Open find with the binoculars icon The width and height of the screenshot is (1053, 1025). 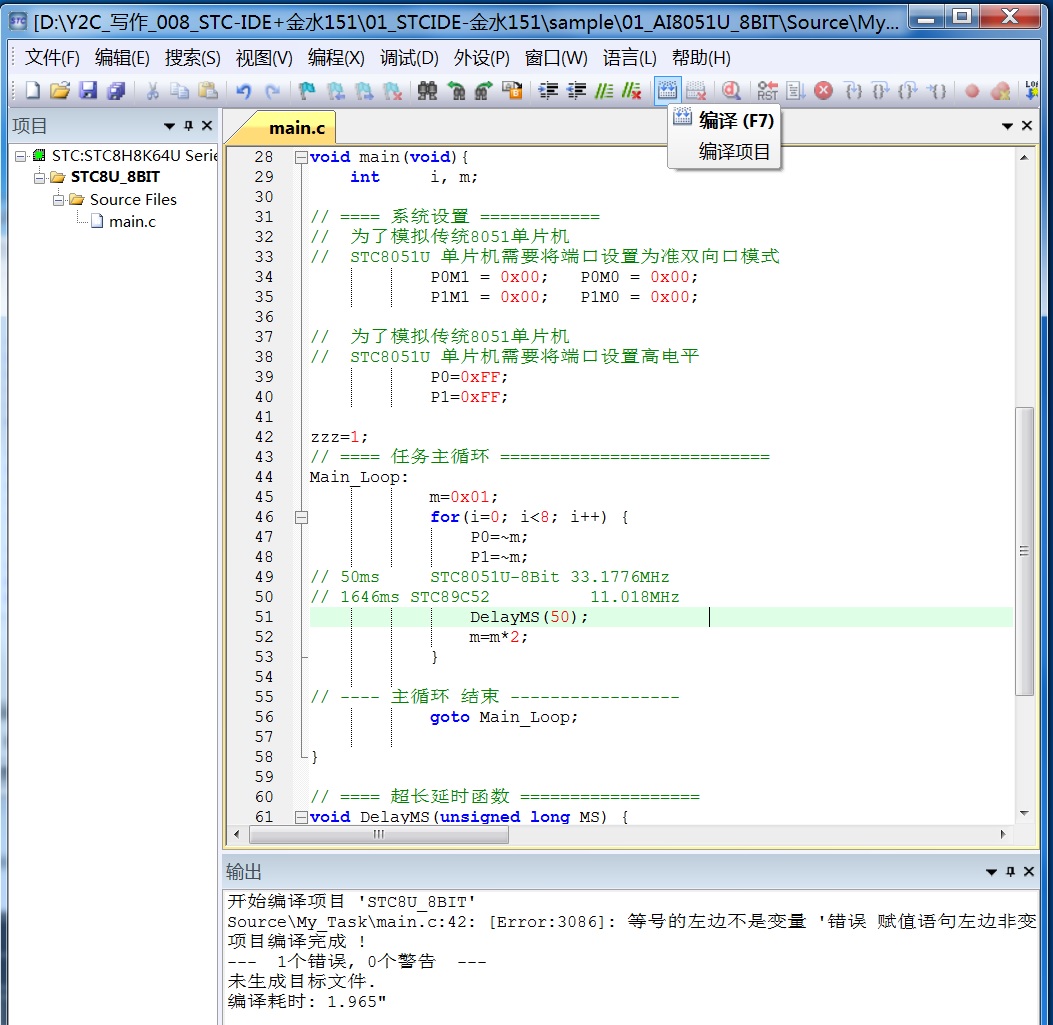(427, 90)
